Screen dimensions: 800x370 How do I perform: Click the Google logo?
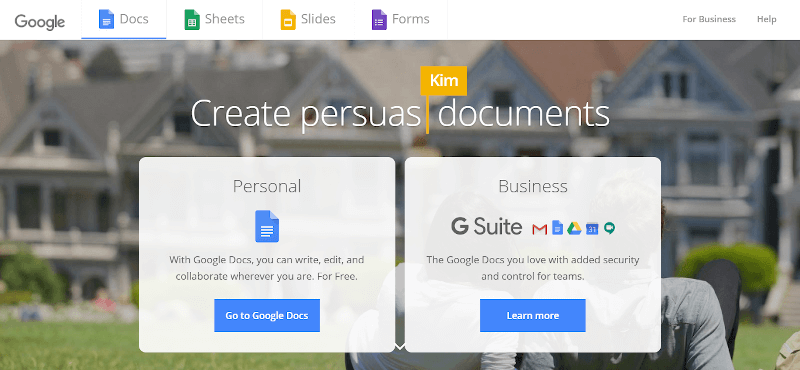(x=40, y=21)
